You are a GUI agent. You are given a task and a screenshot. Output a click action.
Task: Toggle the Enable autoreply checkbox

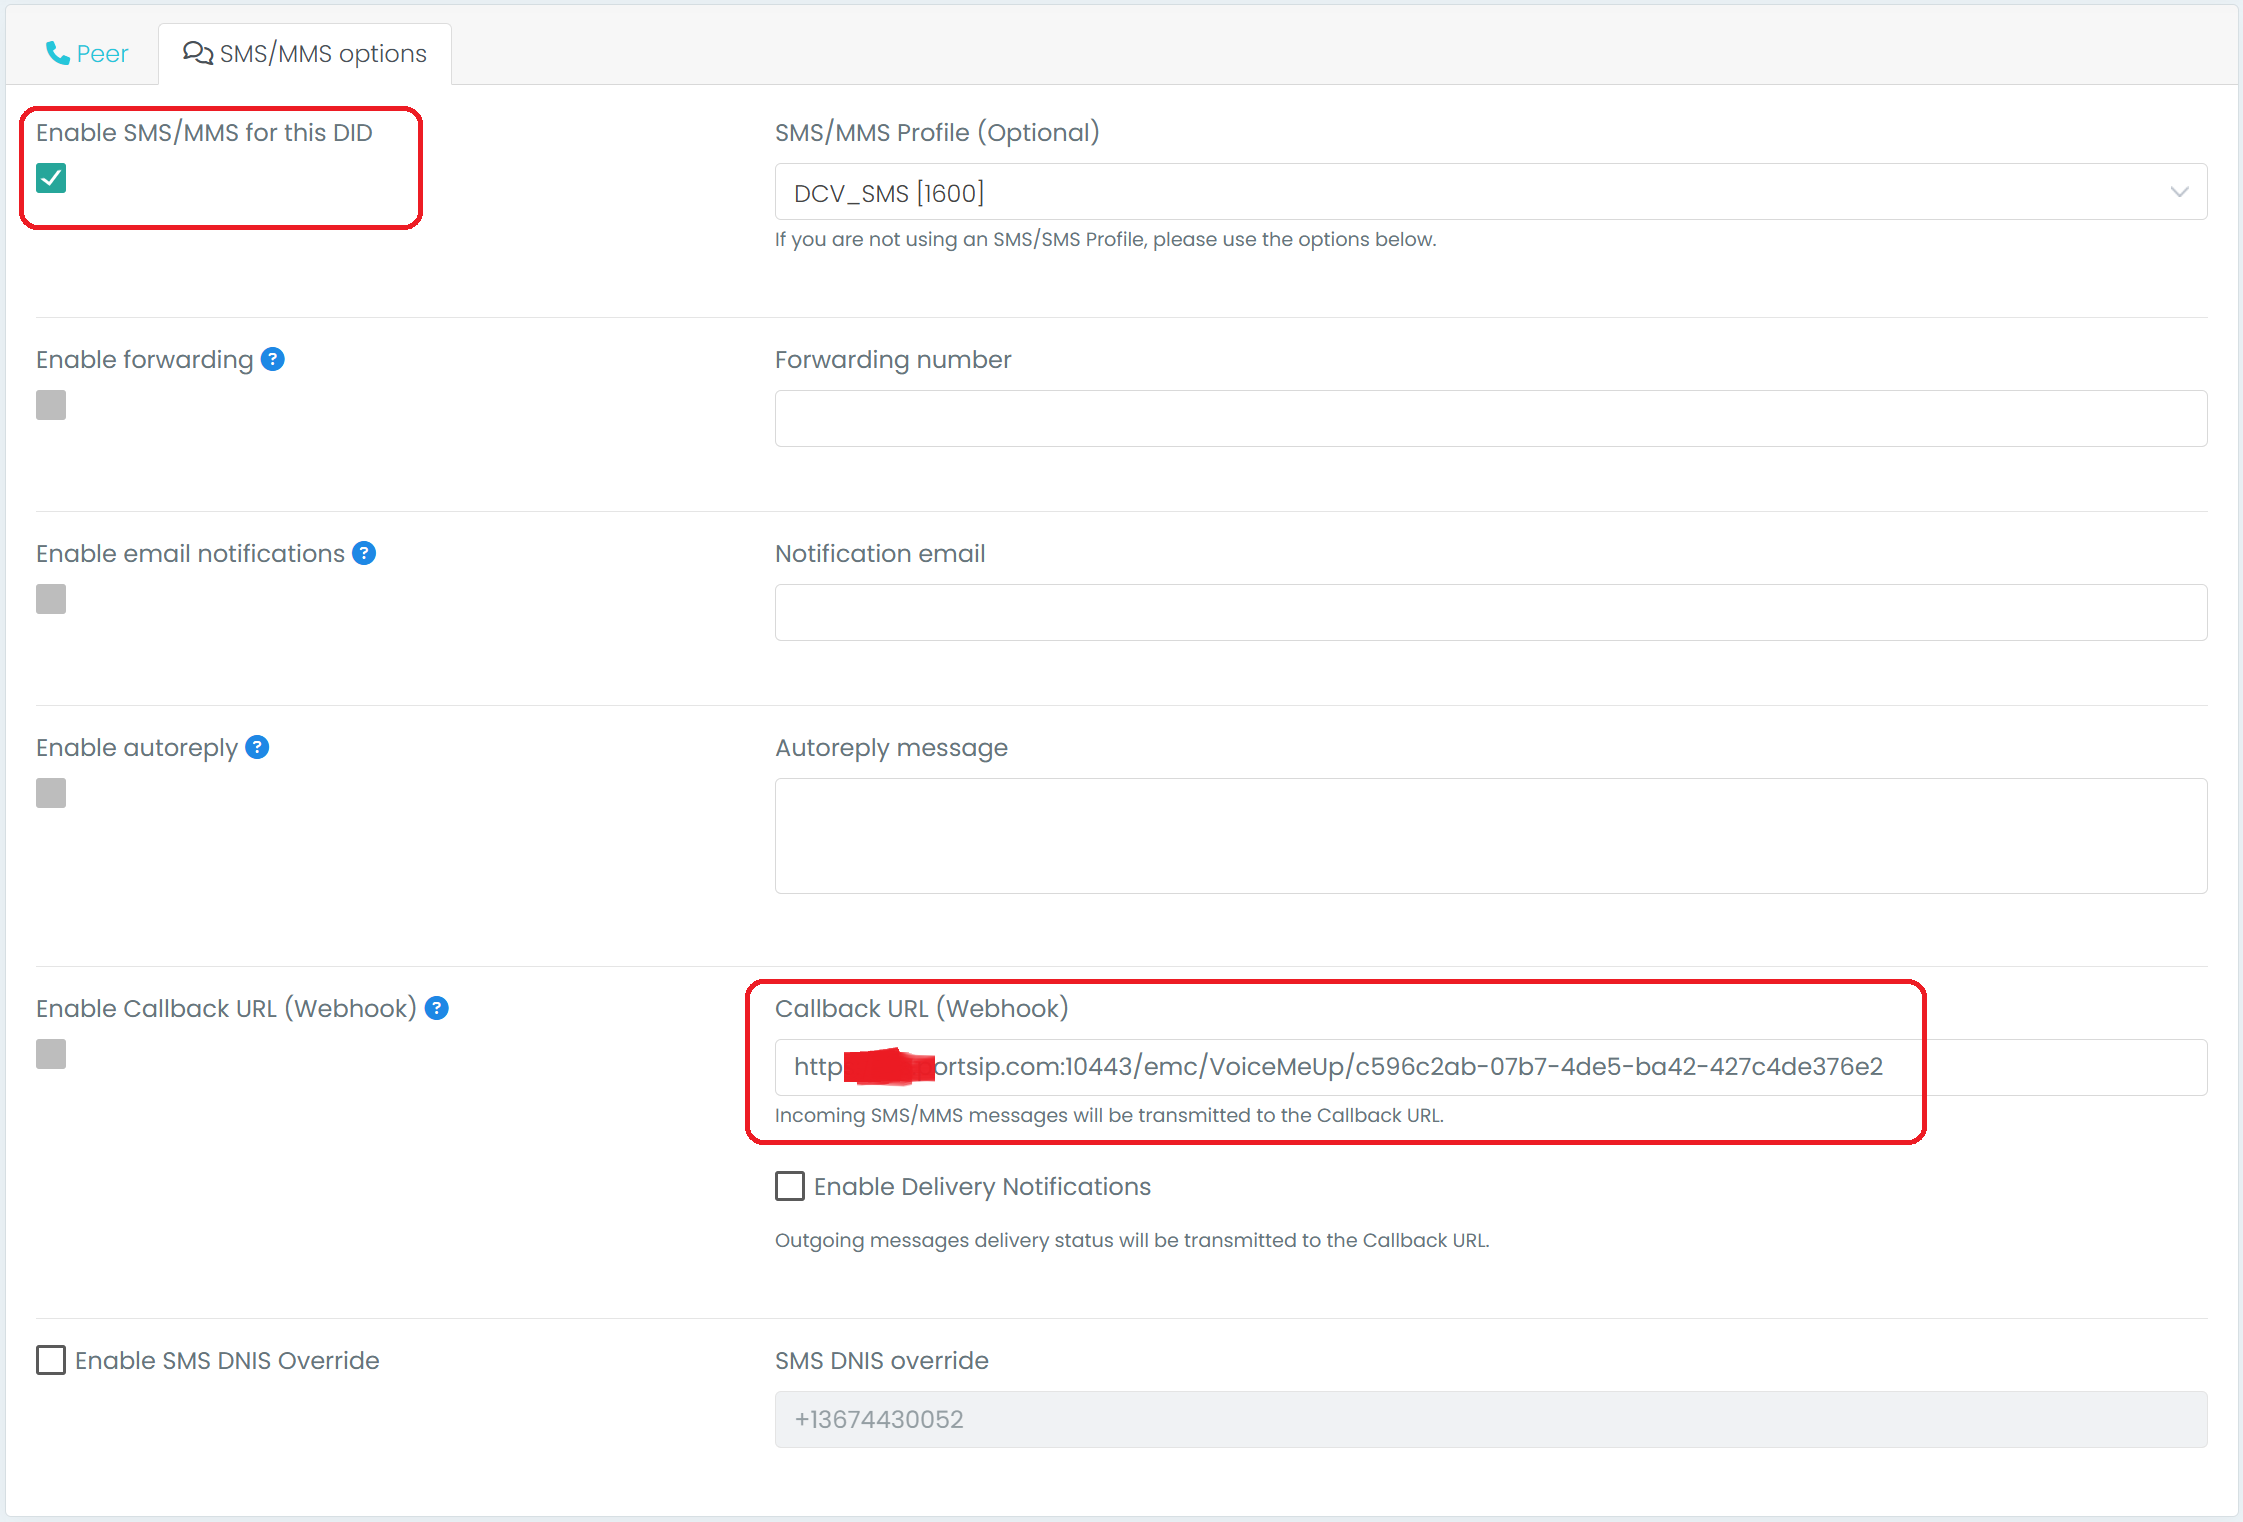pos(51,793)
